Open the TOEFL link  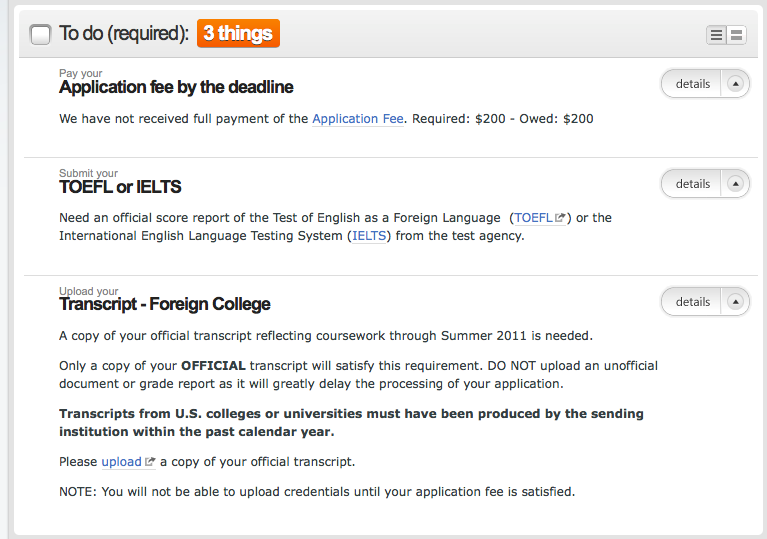(x=534, y=218)
